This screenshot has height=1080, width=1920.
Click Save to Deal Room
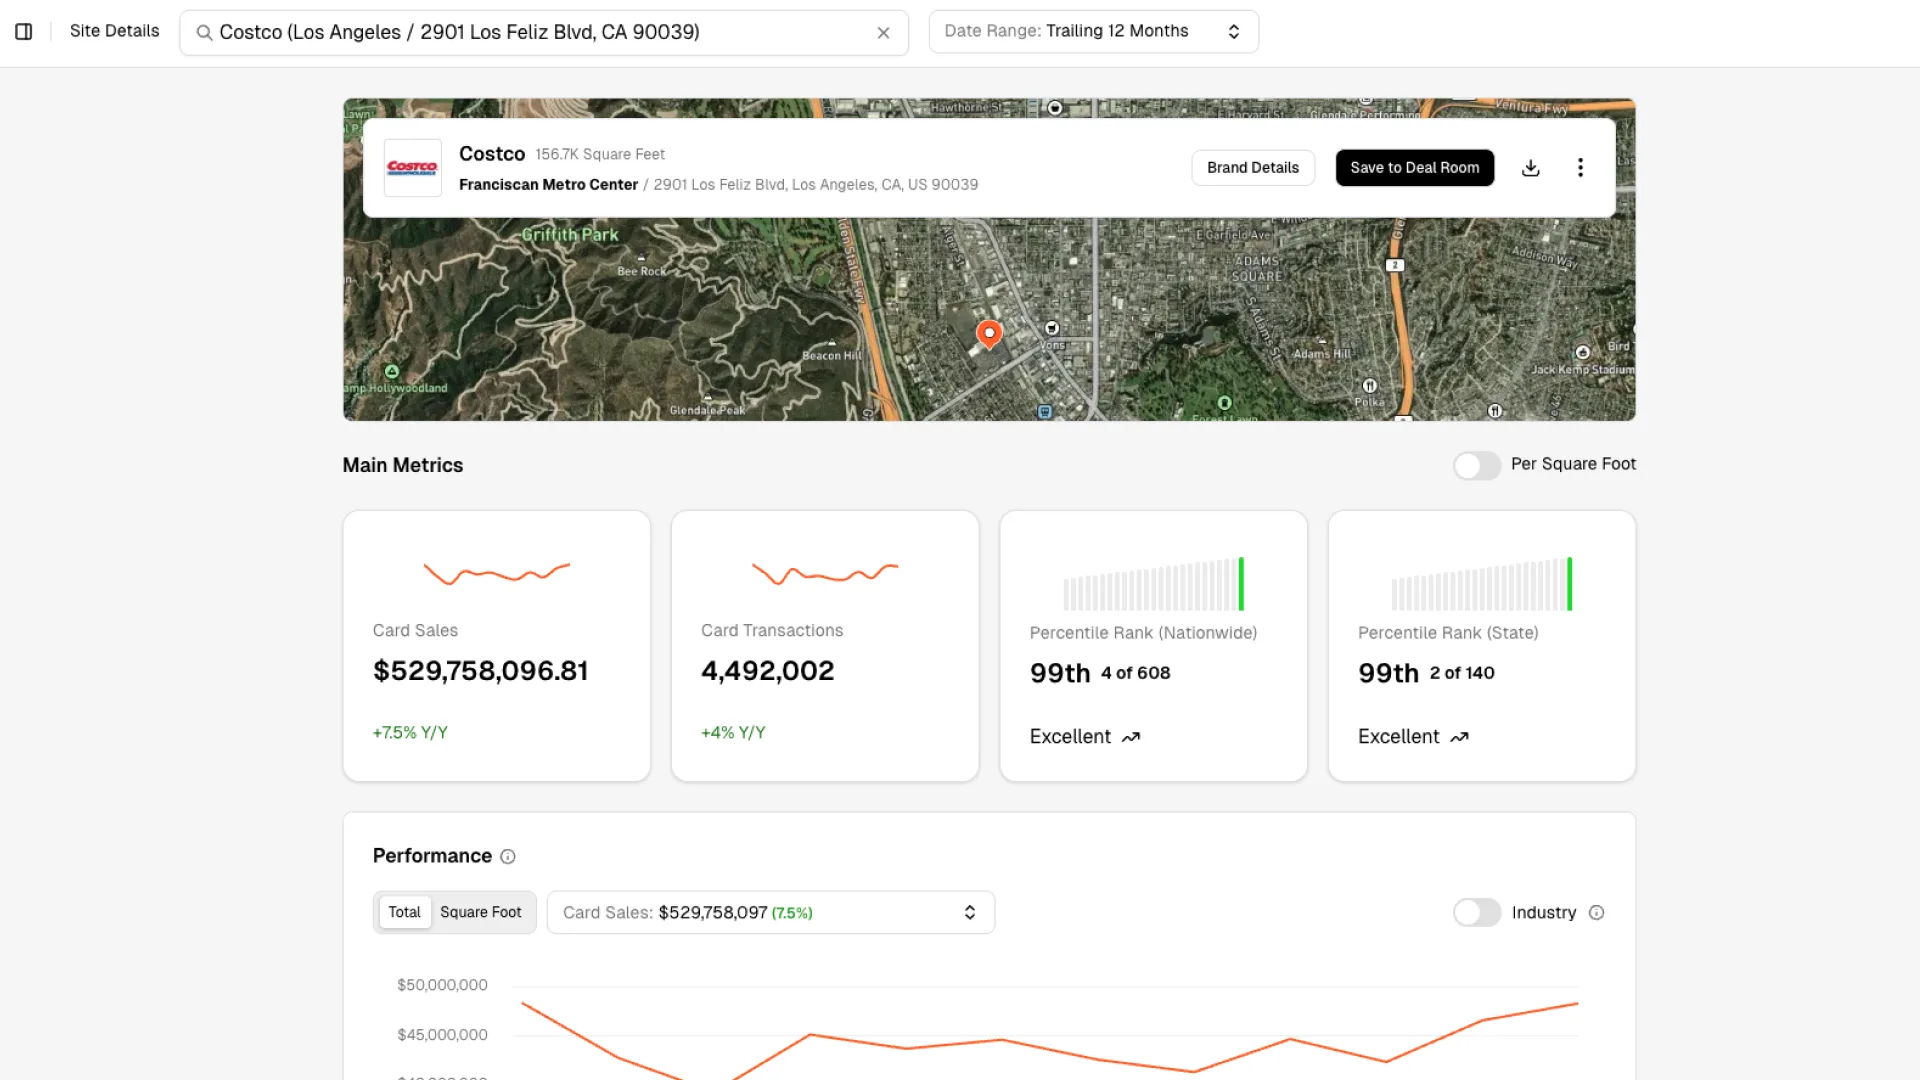pyautogui.click(x=1414, y=167)
